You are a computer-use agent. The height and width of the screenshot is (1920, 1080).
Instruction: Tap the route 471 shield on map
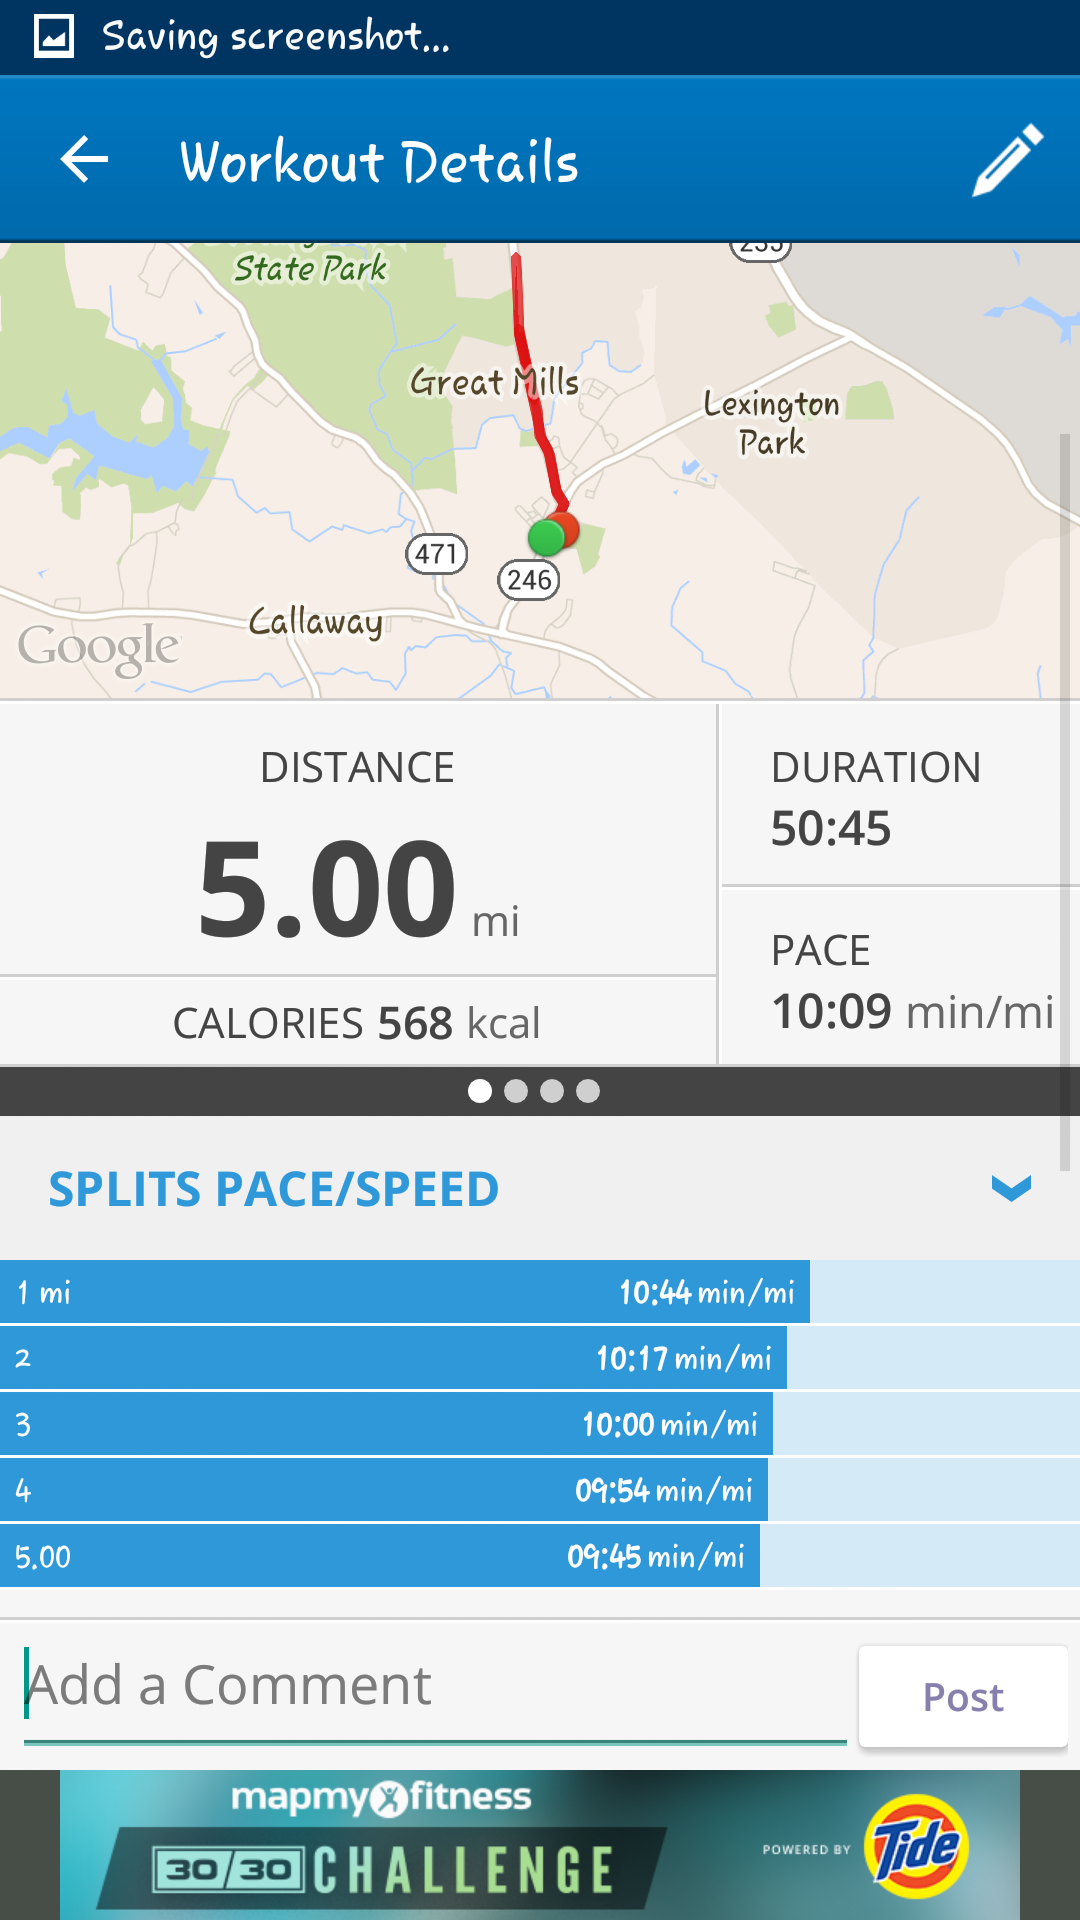coord(437,554)
